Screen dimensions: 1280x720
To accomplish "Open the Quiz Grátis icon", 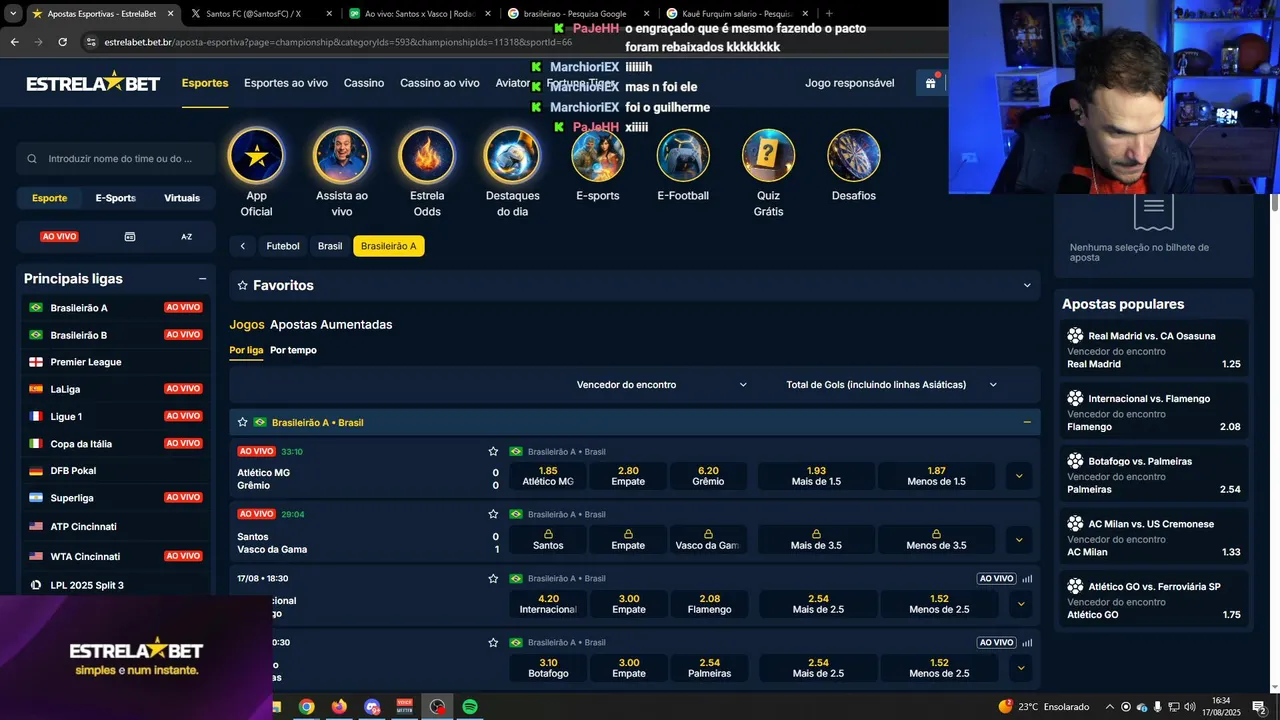I will pos(768,155).
